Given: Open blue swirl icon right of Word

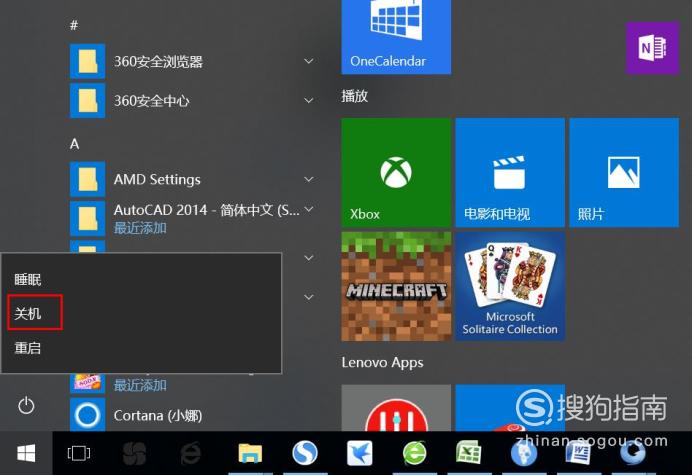Looking at the screenshot, I should pyautogui.click(x=633, y=453).
